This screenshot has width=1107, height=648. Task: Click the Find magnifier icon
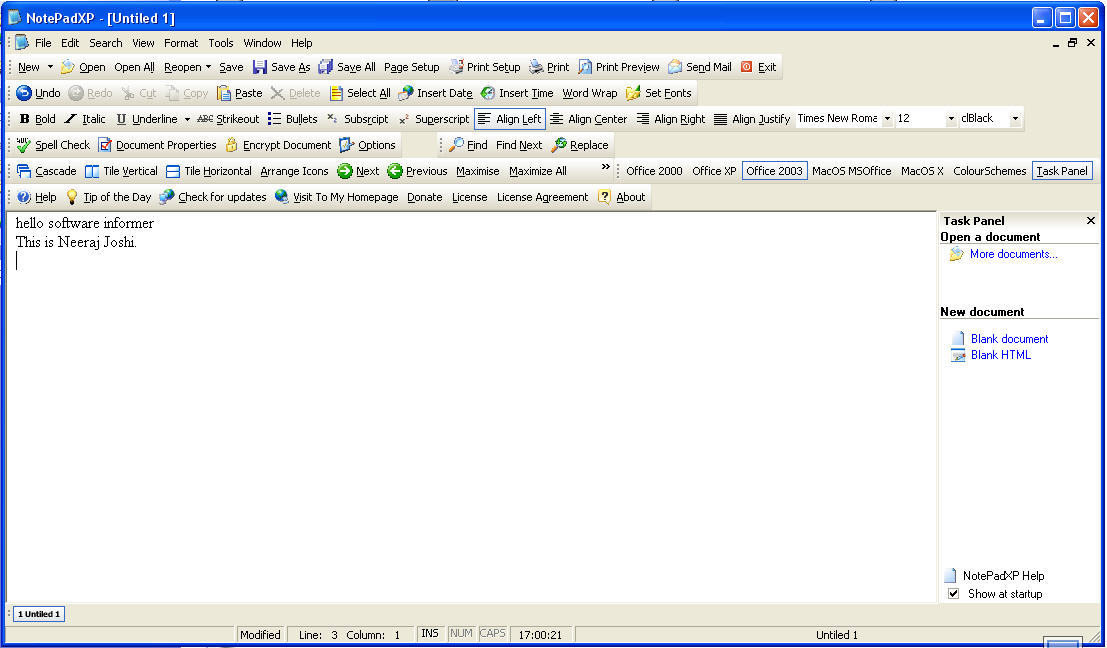click(456, 145)
